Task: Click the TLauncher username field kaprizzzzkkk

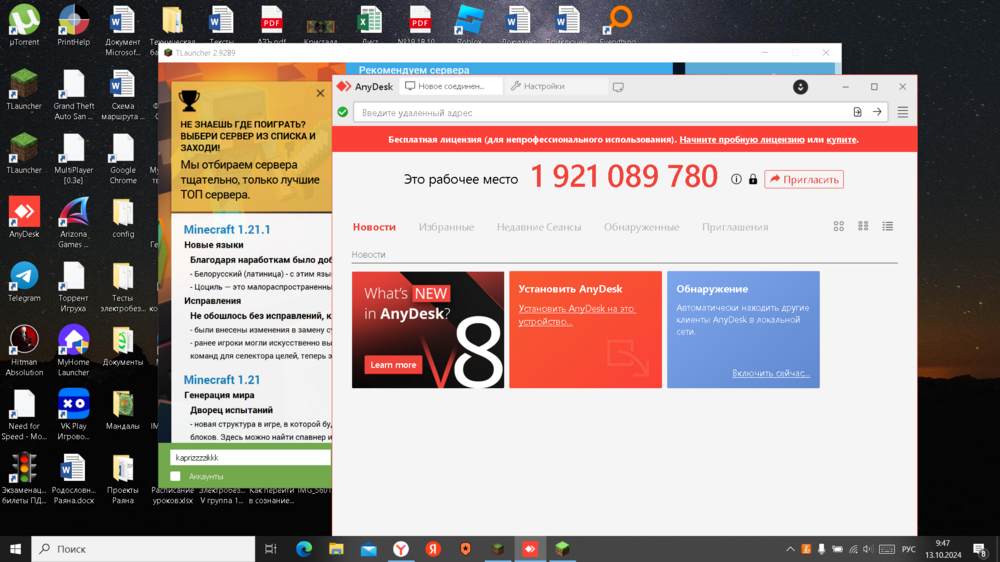Action: pyautogui.click(x=250, y=457)
